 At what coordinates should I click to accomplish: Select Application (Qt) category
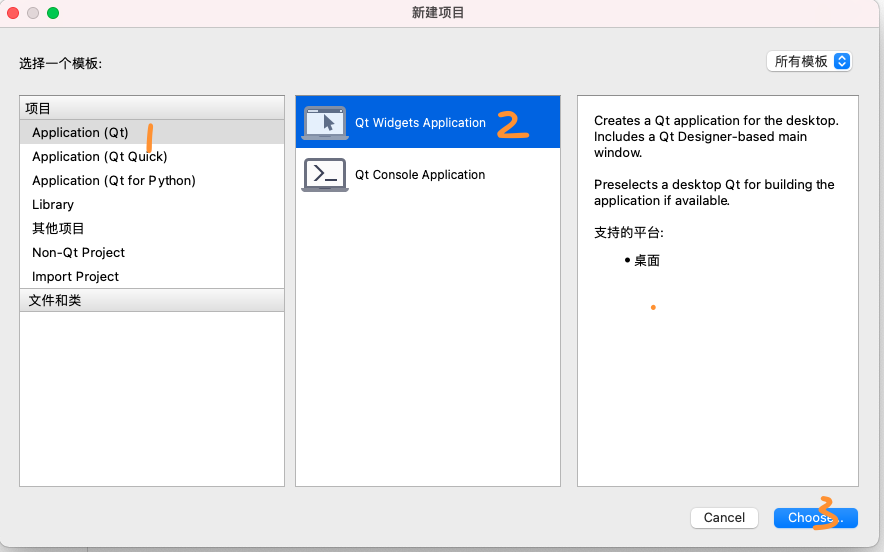point(152,133)
